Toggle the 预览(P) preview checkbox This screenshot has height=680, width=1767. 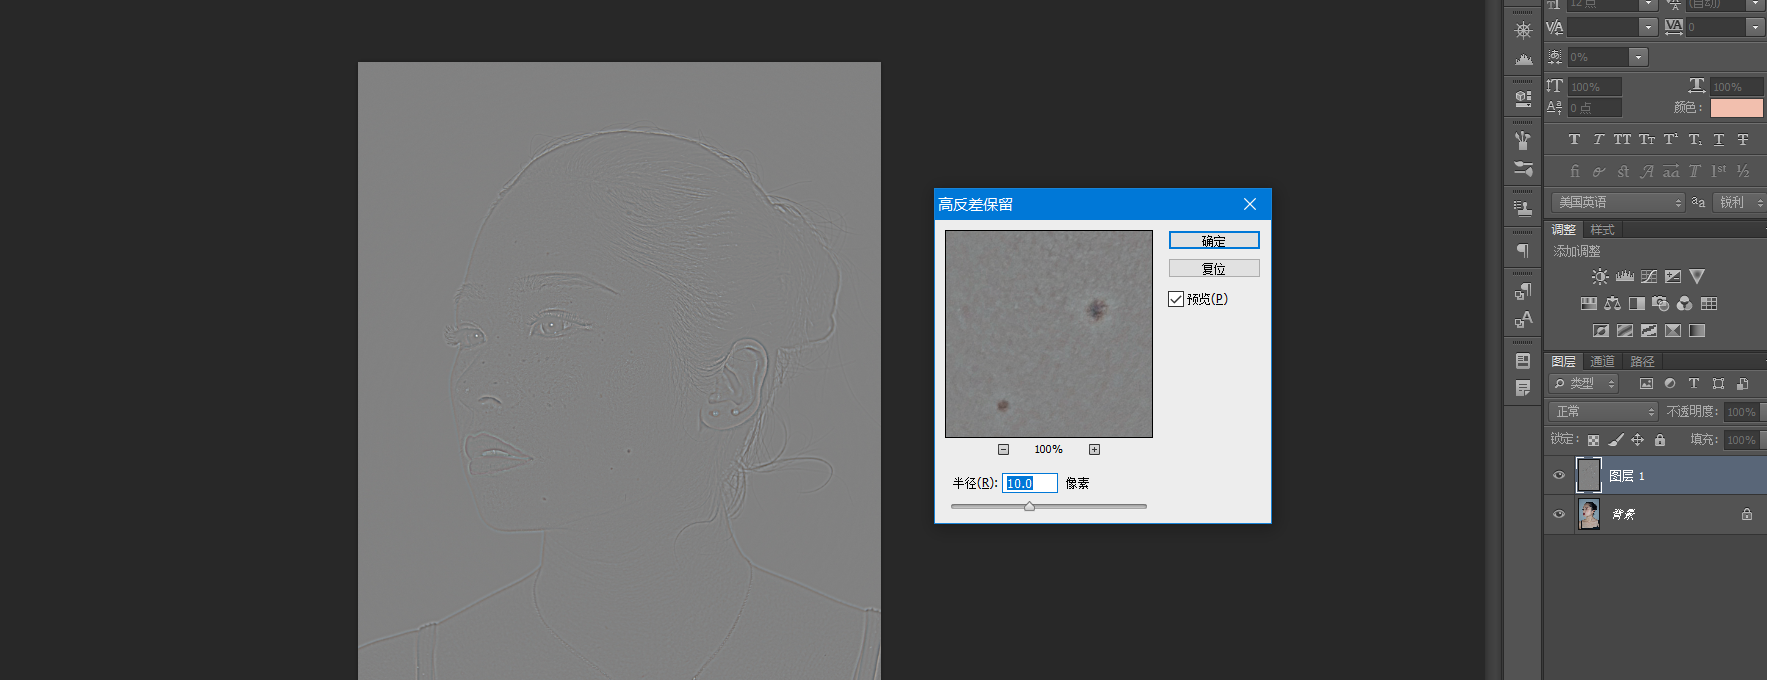coord(1176,299)
